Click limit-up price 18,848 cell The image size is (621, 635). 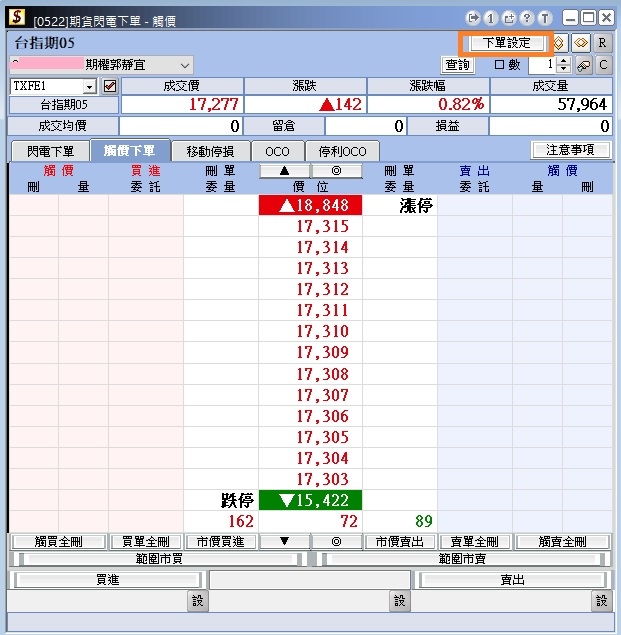pyautogui.click(x=310, y=205)
